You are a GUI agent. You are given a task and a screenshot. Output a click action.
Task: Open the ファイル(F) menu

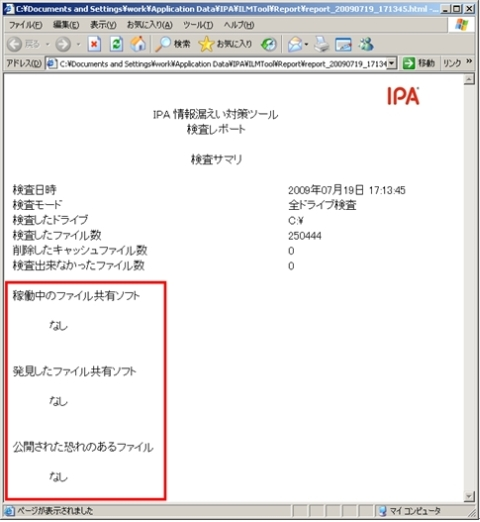point(25,25)
